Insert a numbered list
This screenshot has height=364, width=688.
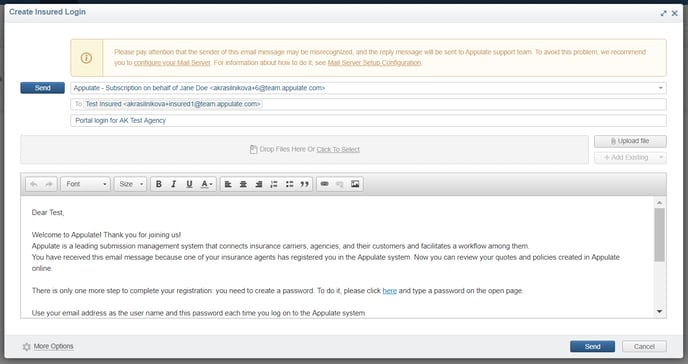(x=274, y=184)
